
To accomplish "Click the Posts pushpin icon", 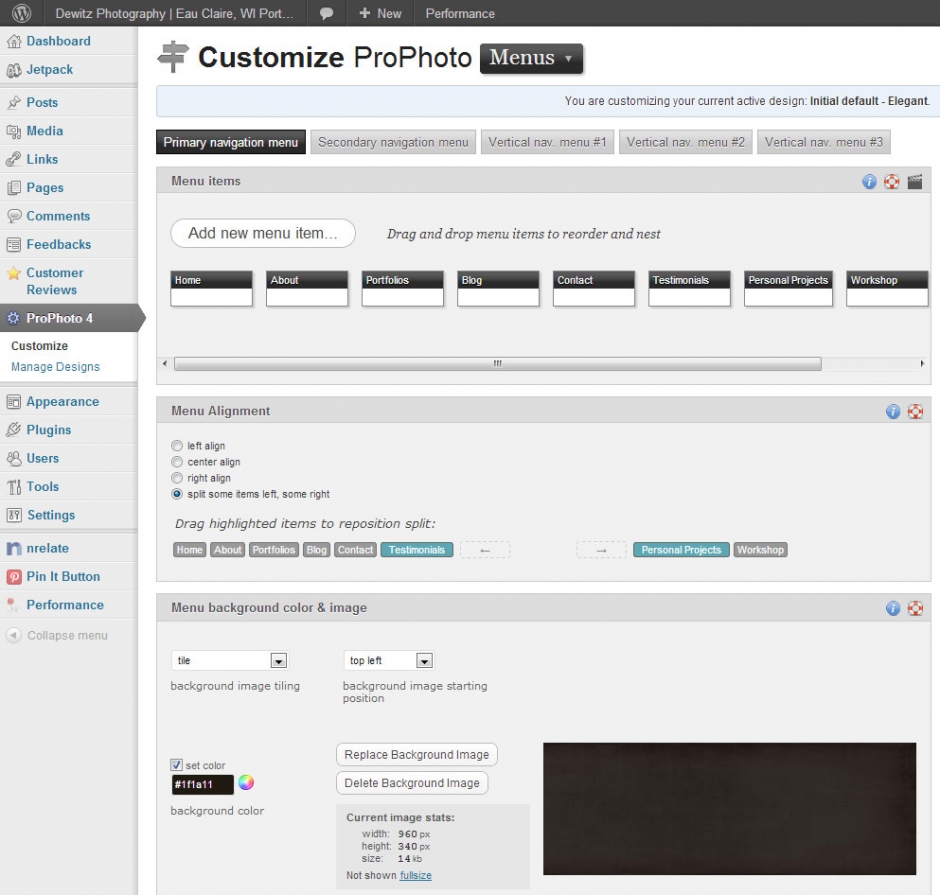I will (x=14, y=103).
